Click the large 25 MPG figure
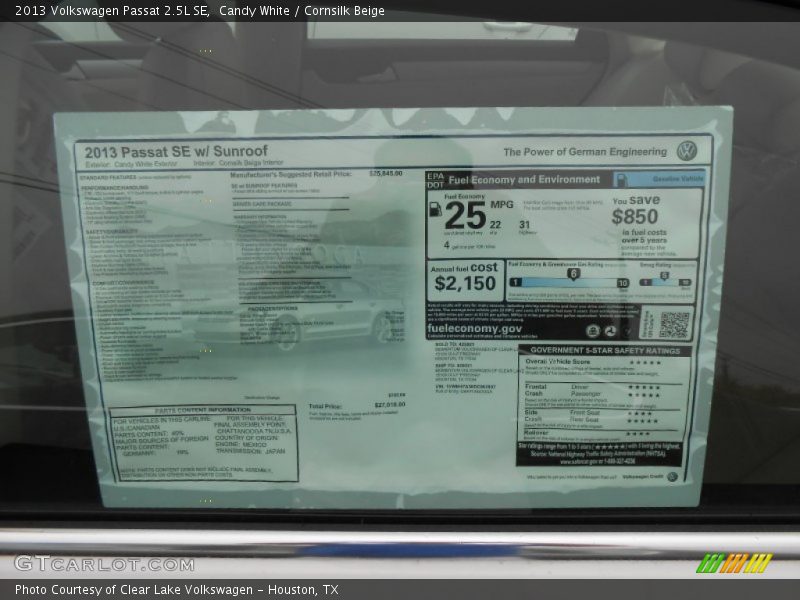 click(x=465, y=215)
